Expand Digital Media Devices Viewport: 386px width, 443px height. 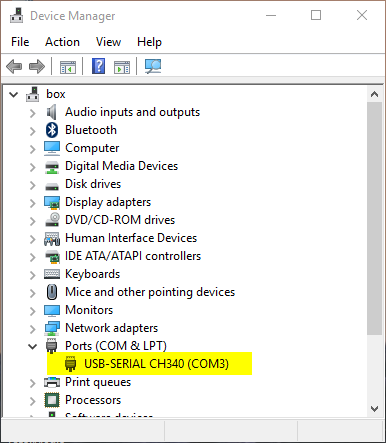33,167
